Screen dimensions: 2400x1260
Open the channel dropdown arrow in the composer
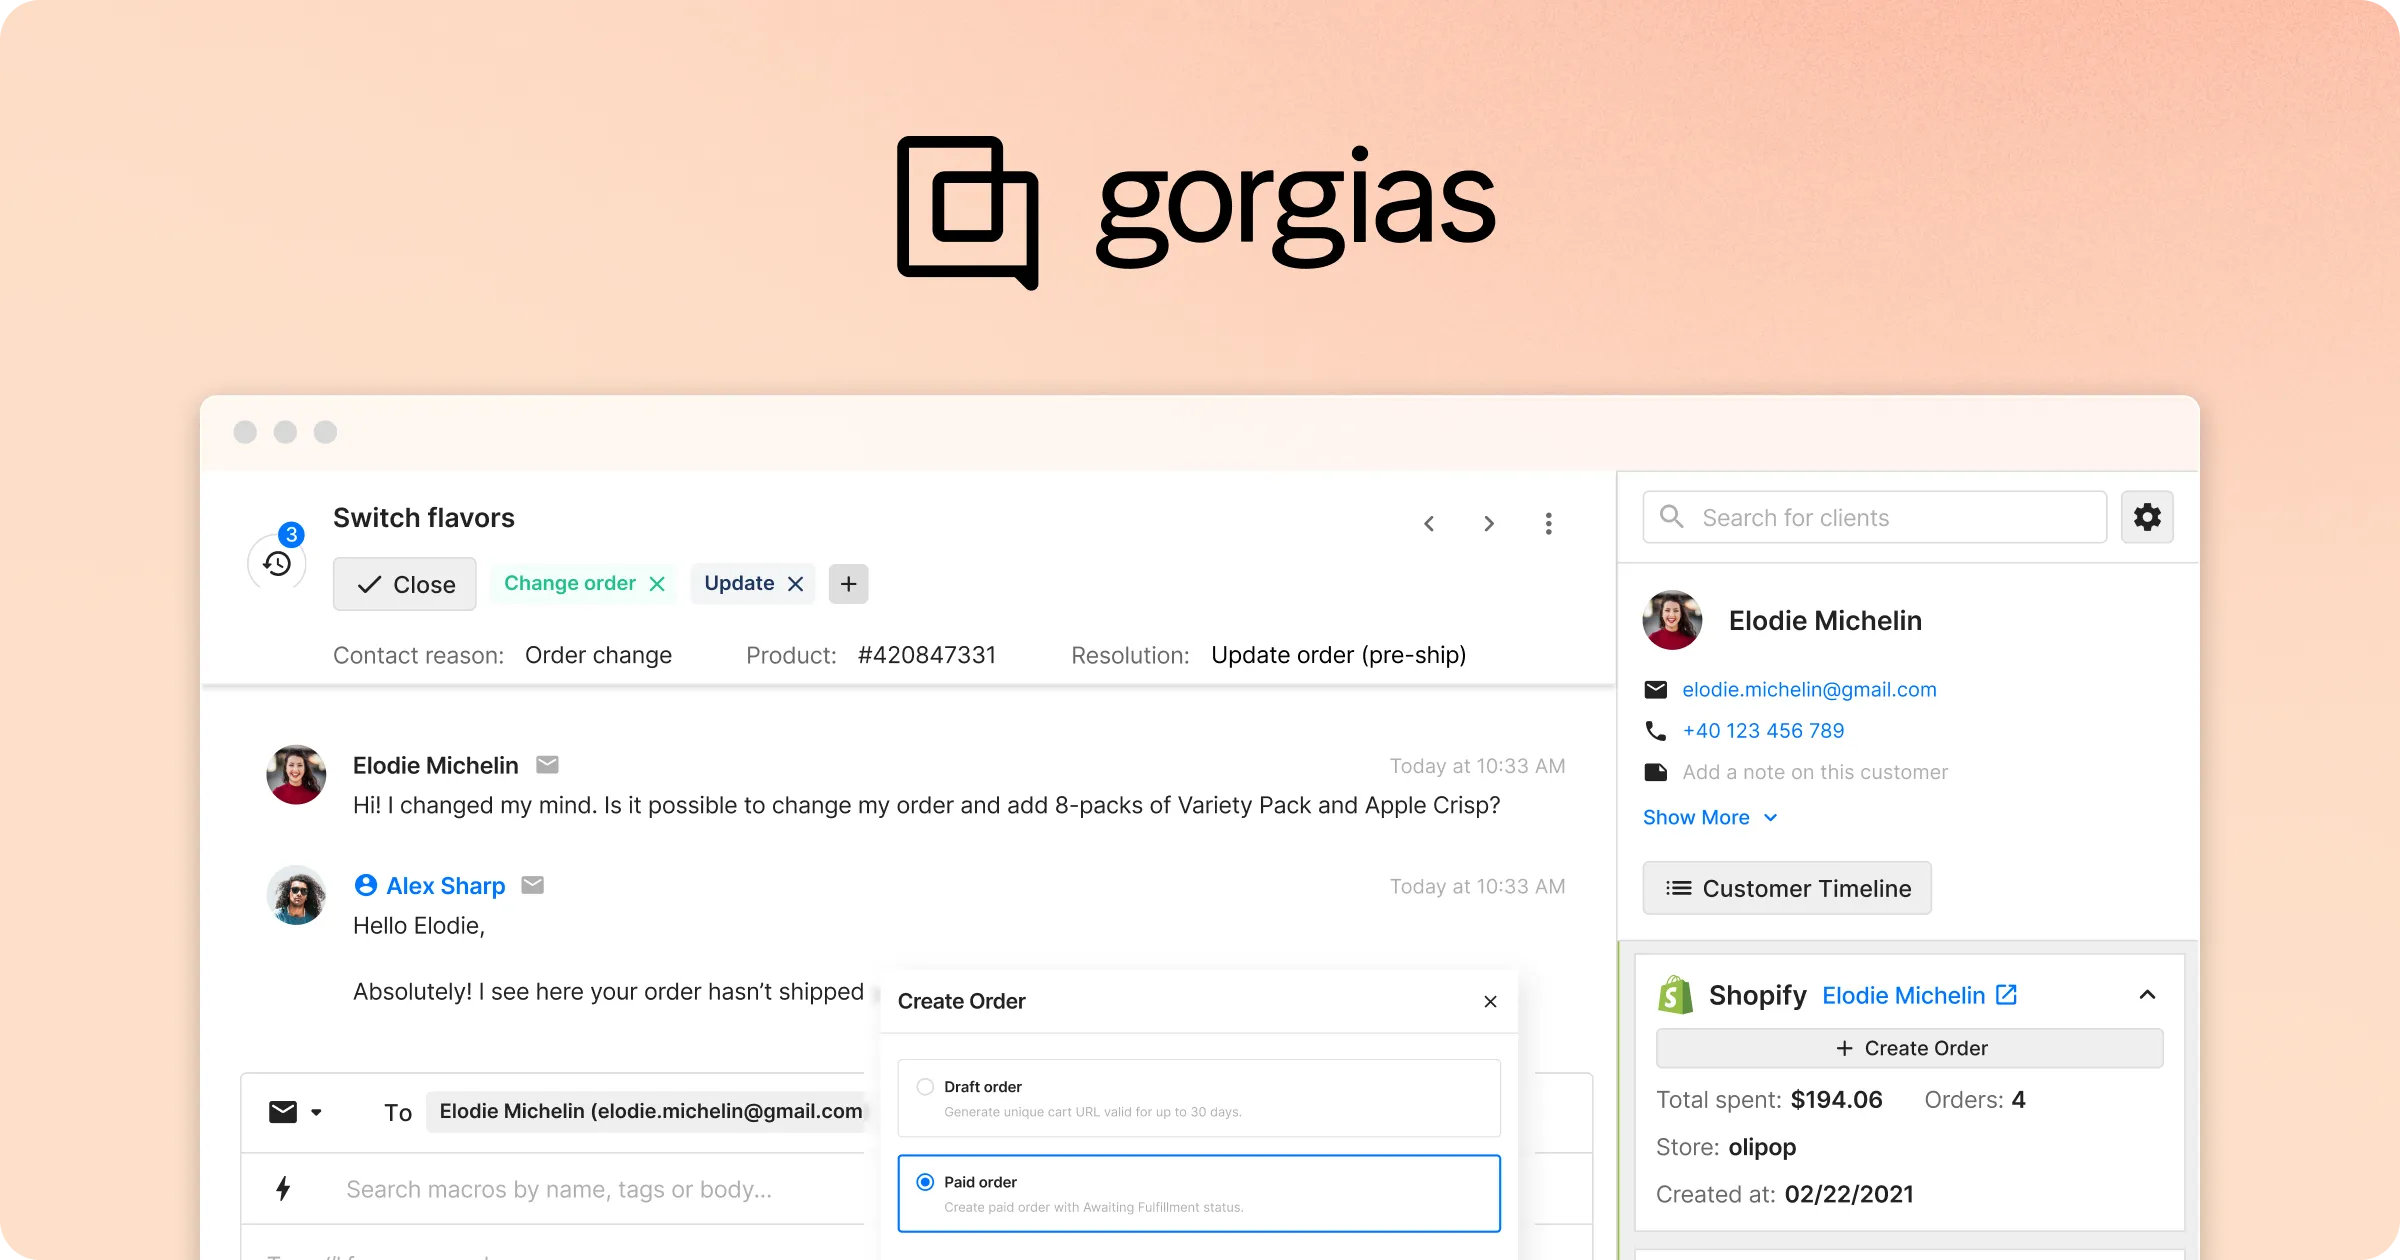318,1112
